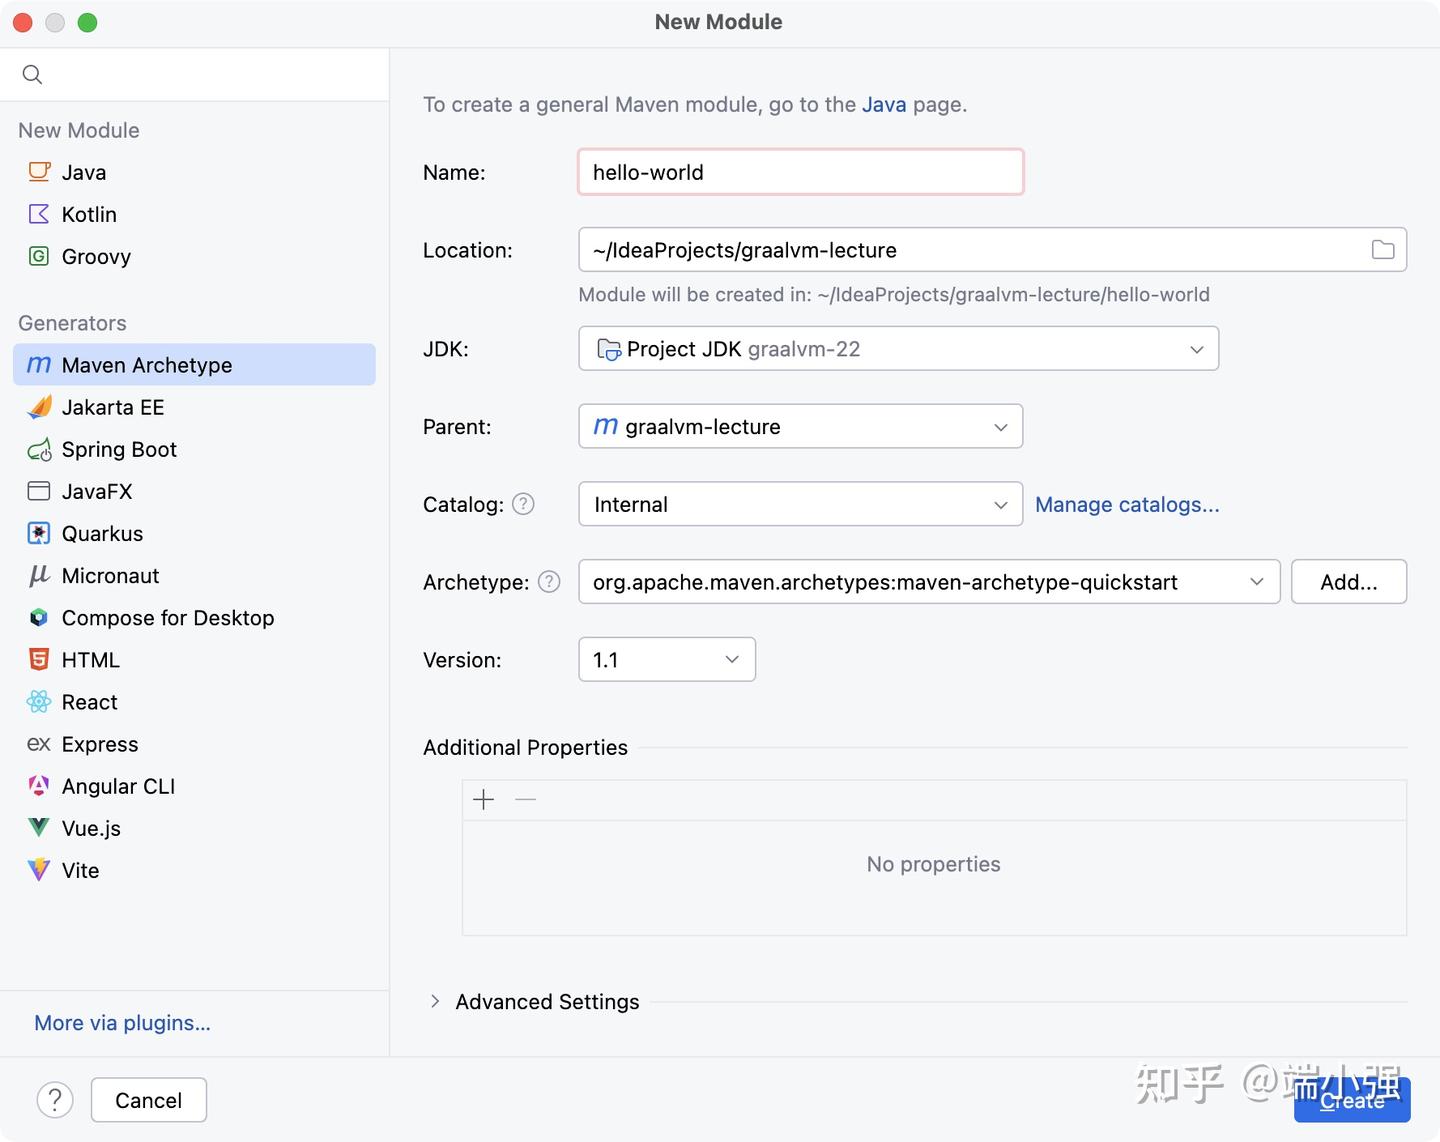Open the Parent module dropdown
Viewport: 1440px width, 1142px height.
[1000, 427]
